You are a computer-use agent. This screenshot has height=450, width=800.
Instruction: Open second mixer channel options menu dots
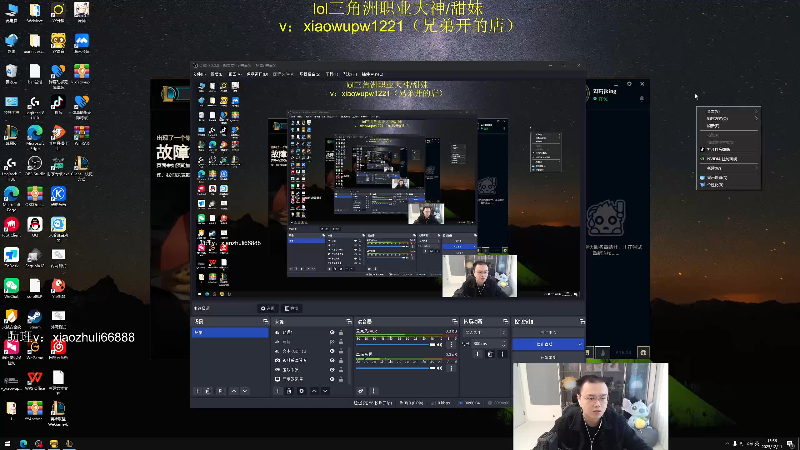click(451, 368)
